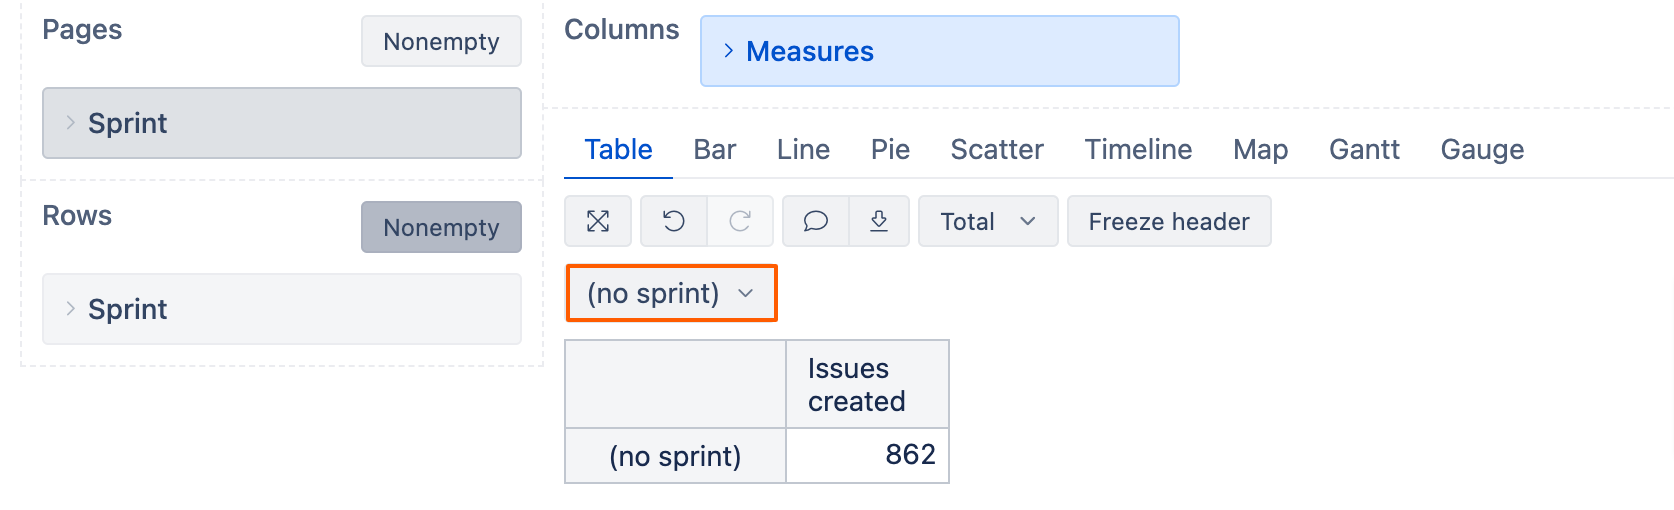Switch to the Bar chart tab
Screen dimensions: 1674x510
[715, 149]
